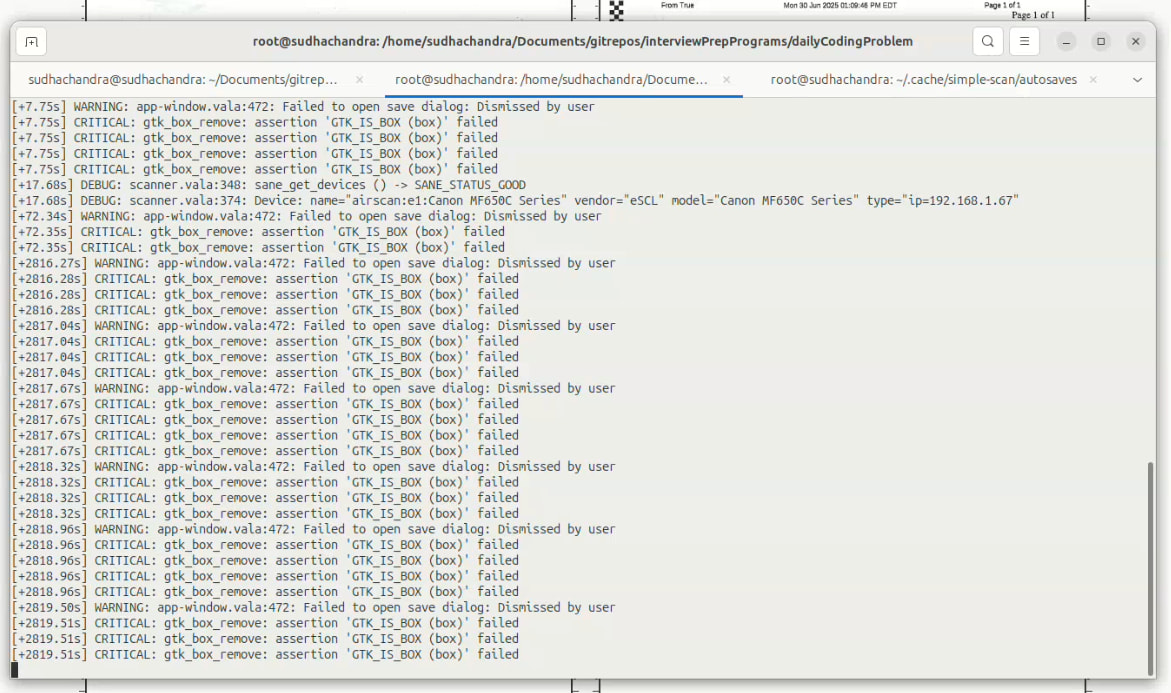1171x693 pixels.
Task: Click the sane_get_devices DEBUG log line
Action: [270, 185]
